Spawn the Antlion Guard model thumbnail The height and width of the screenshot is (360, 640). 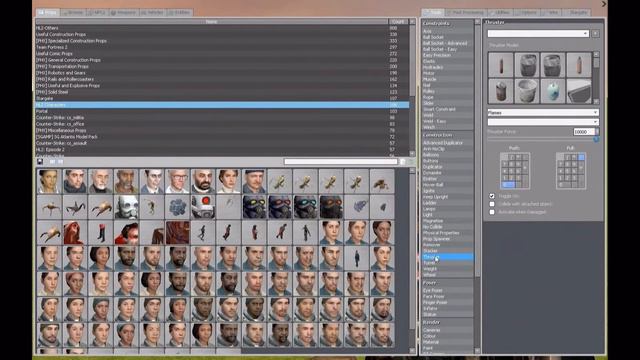point(382,182)
